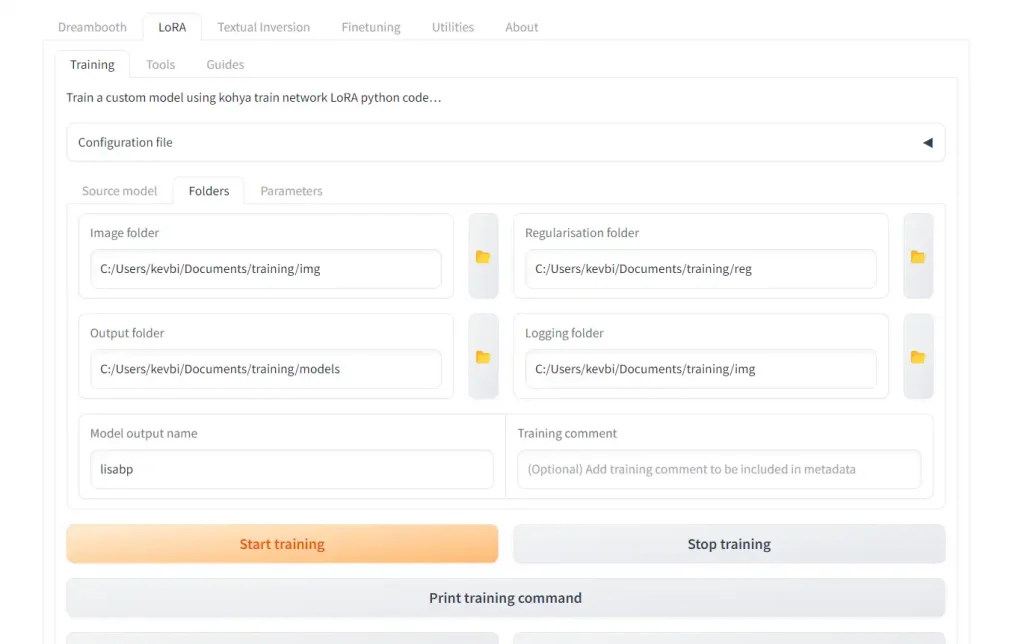Click folder icon next to Output folder
This screenshot has height=644, width=1024.
pos(483,357)
